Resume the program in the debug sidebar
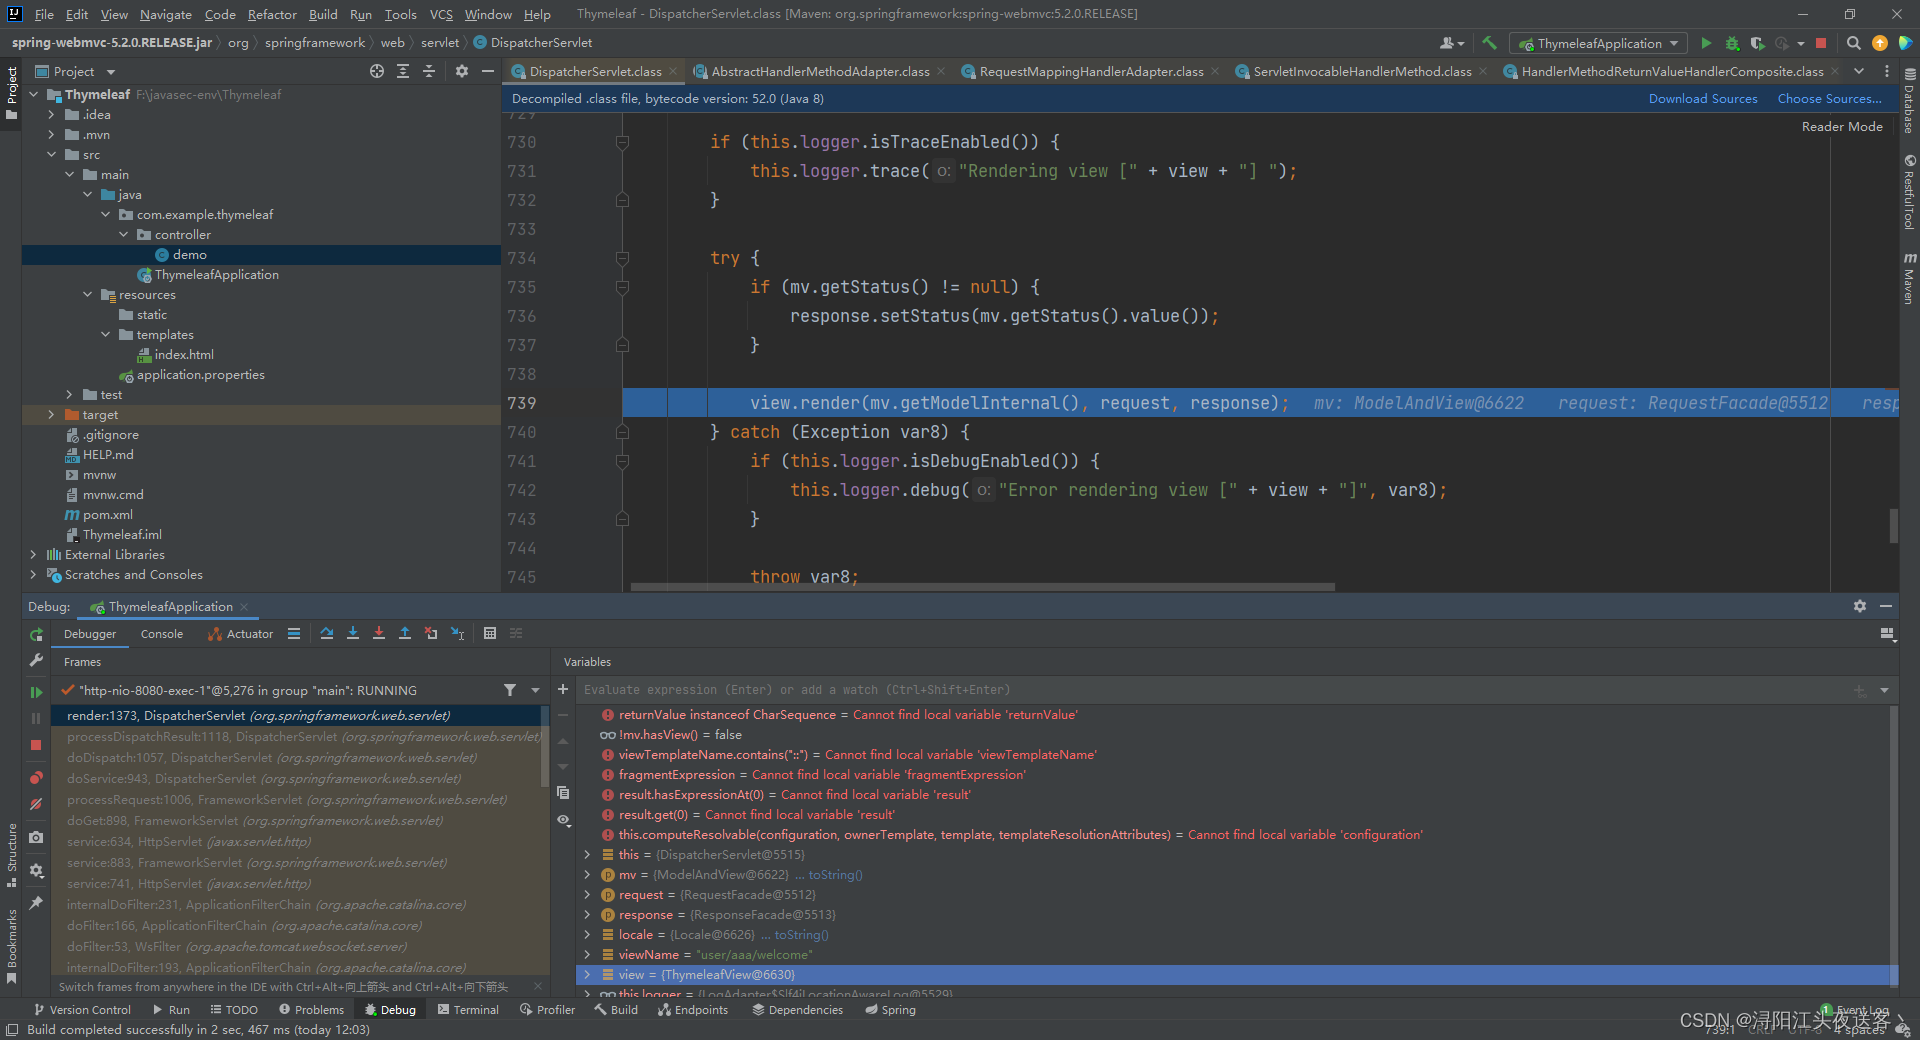 coord(36,692)
